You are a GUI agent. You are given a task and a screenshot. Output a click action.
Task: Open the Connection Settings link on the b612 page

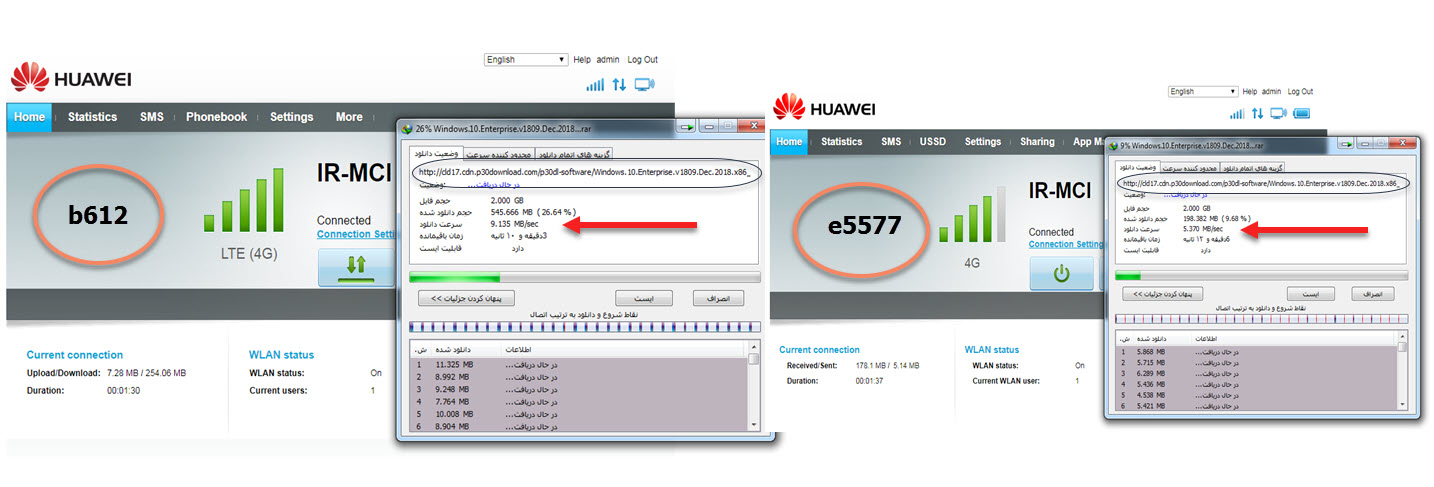click(x=357, y=234)
